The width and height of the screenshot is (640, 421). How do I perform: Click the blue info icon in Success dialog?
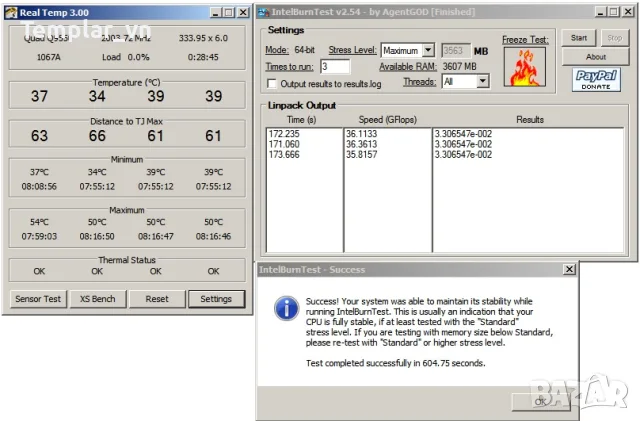coord(287,308)
